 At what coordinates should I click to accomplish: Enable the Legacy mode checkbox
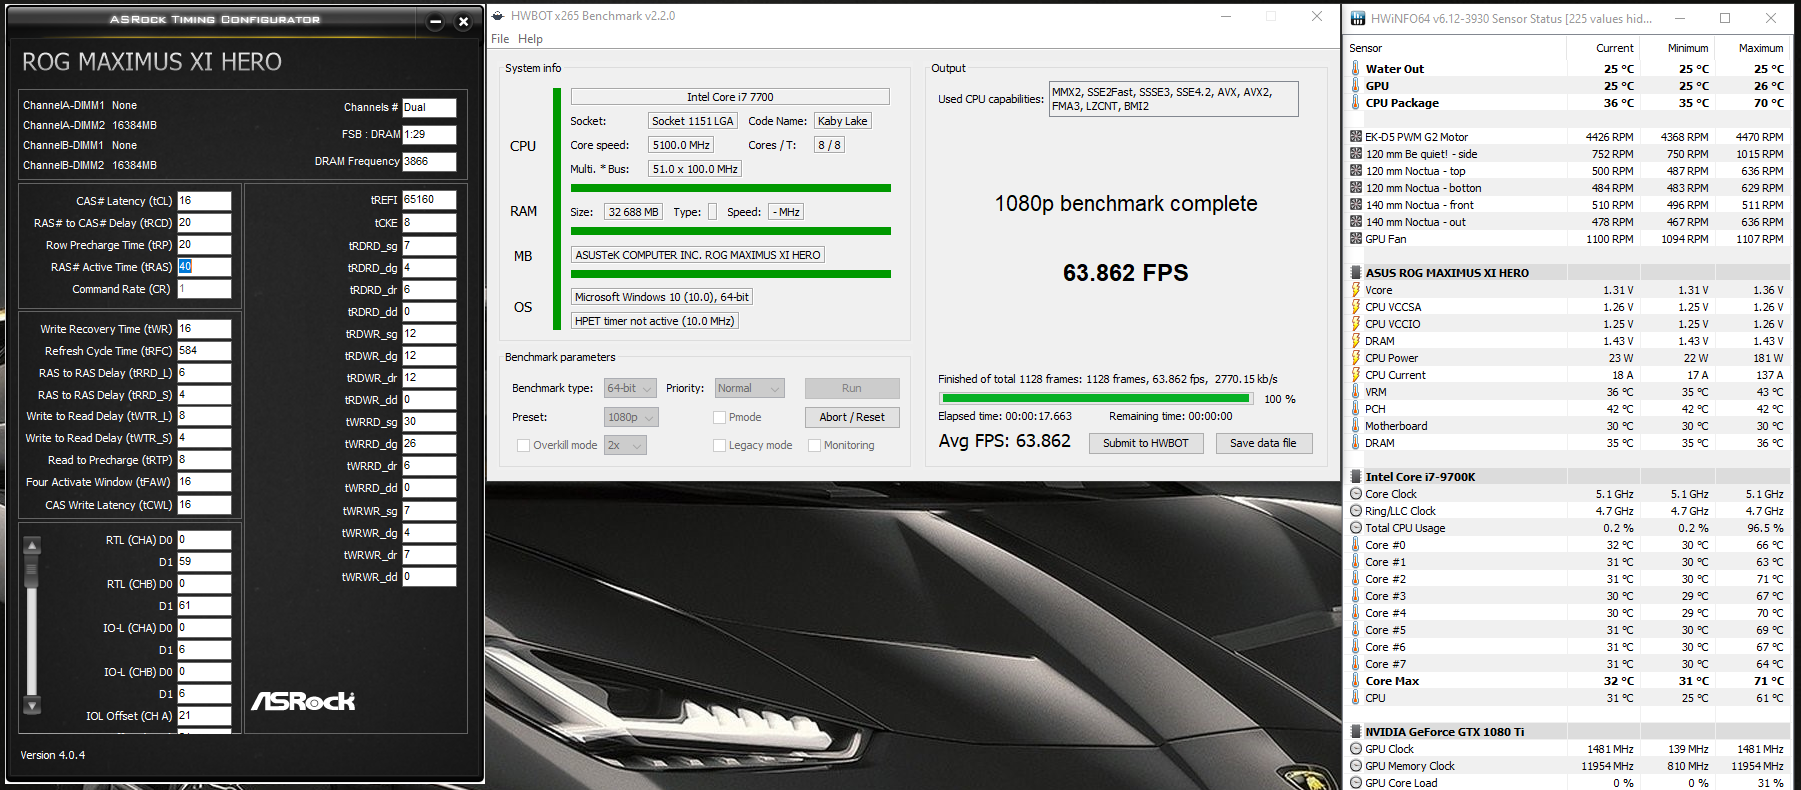click(719, 445)
